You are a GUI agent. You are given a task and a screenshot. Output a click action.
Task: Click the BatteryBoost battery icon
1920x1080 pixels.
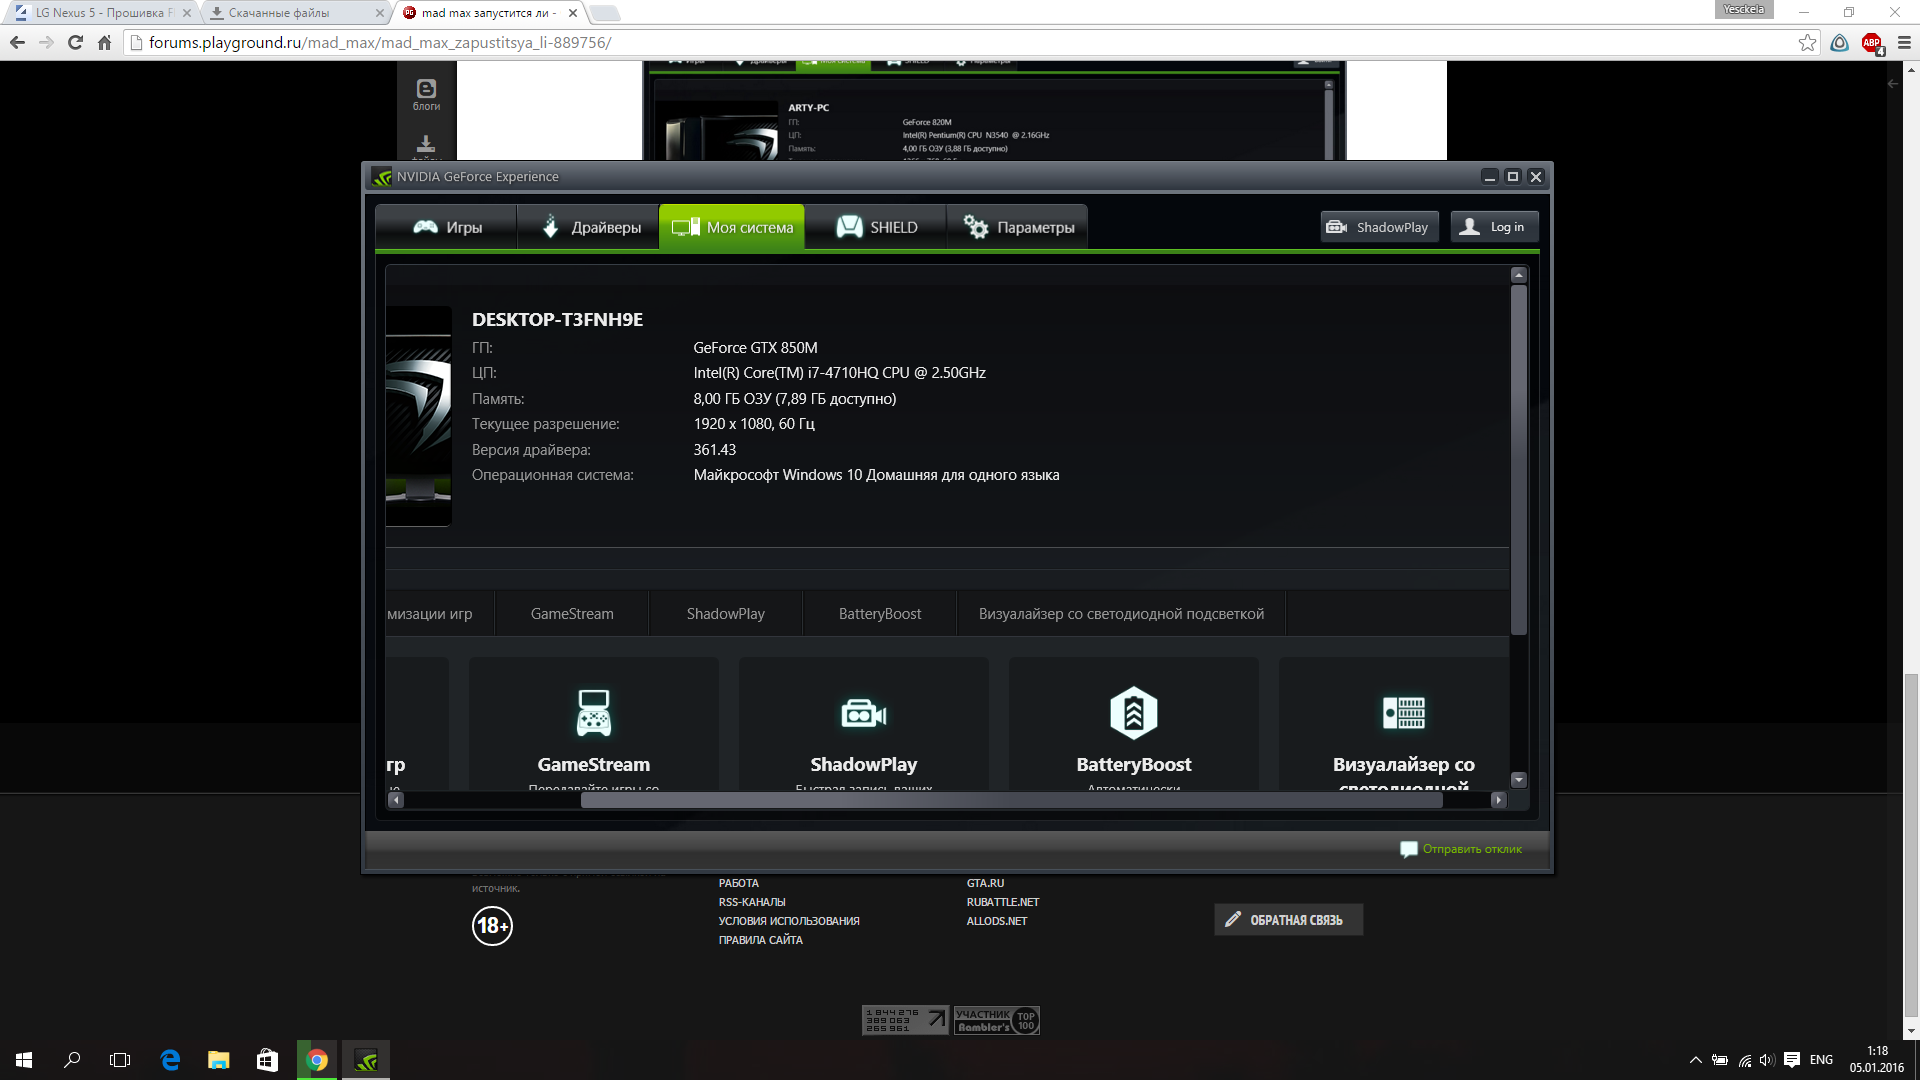coord(1133,713)
